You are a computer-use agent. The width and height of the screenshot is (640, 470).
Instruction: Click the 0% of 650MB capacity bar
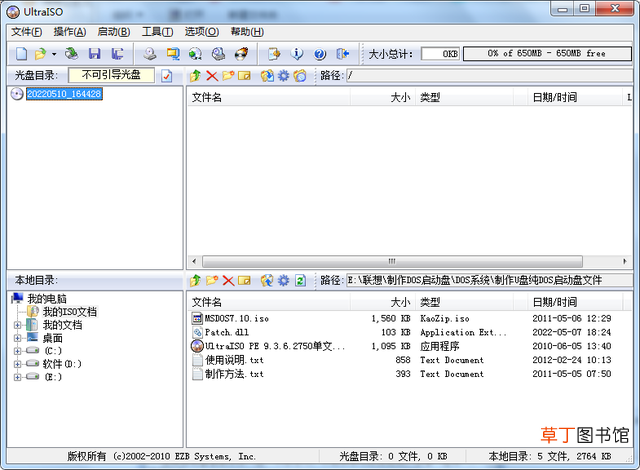click(x=547, y=53)
